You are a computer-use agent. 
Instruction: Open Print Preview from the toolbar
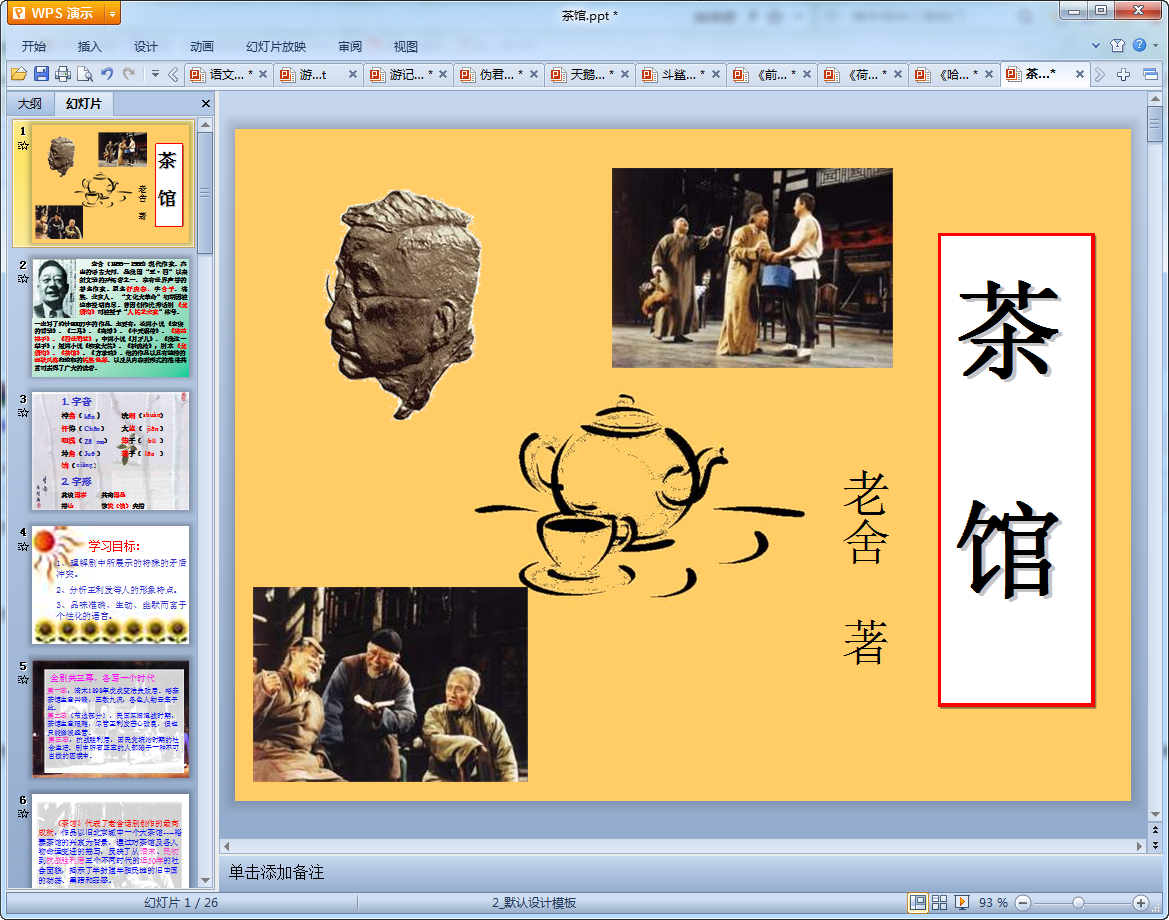[x=85, y=74]
